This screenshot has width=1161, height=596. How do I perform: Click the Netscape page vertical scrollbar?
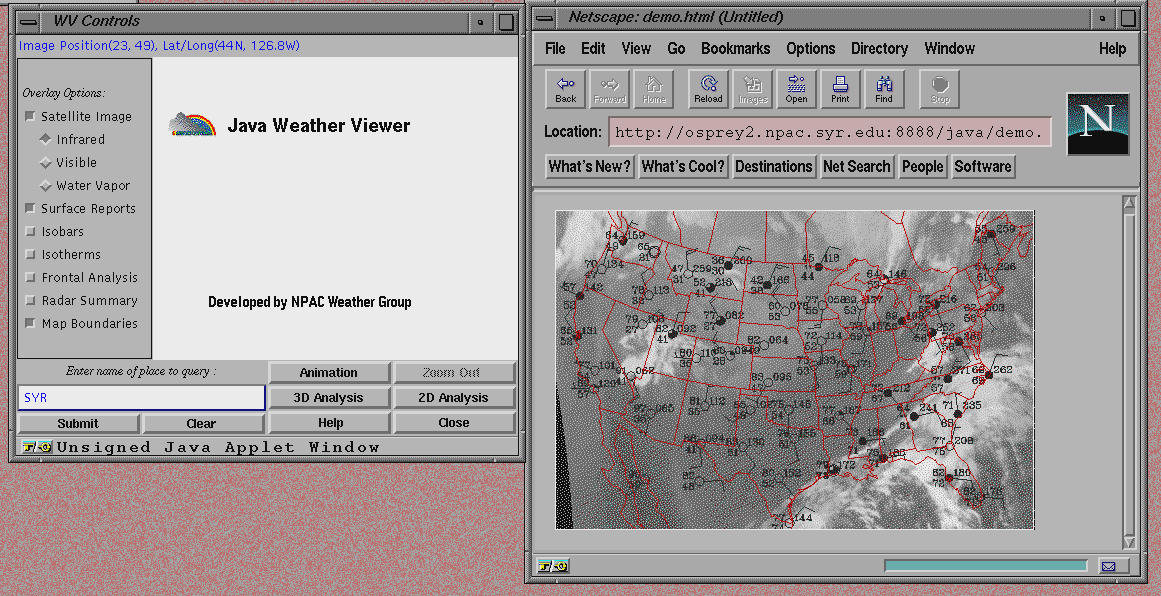[1128, 372]
